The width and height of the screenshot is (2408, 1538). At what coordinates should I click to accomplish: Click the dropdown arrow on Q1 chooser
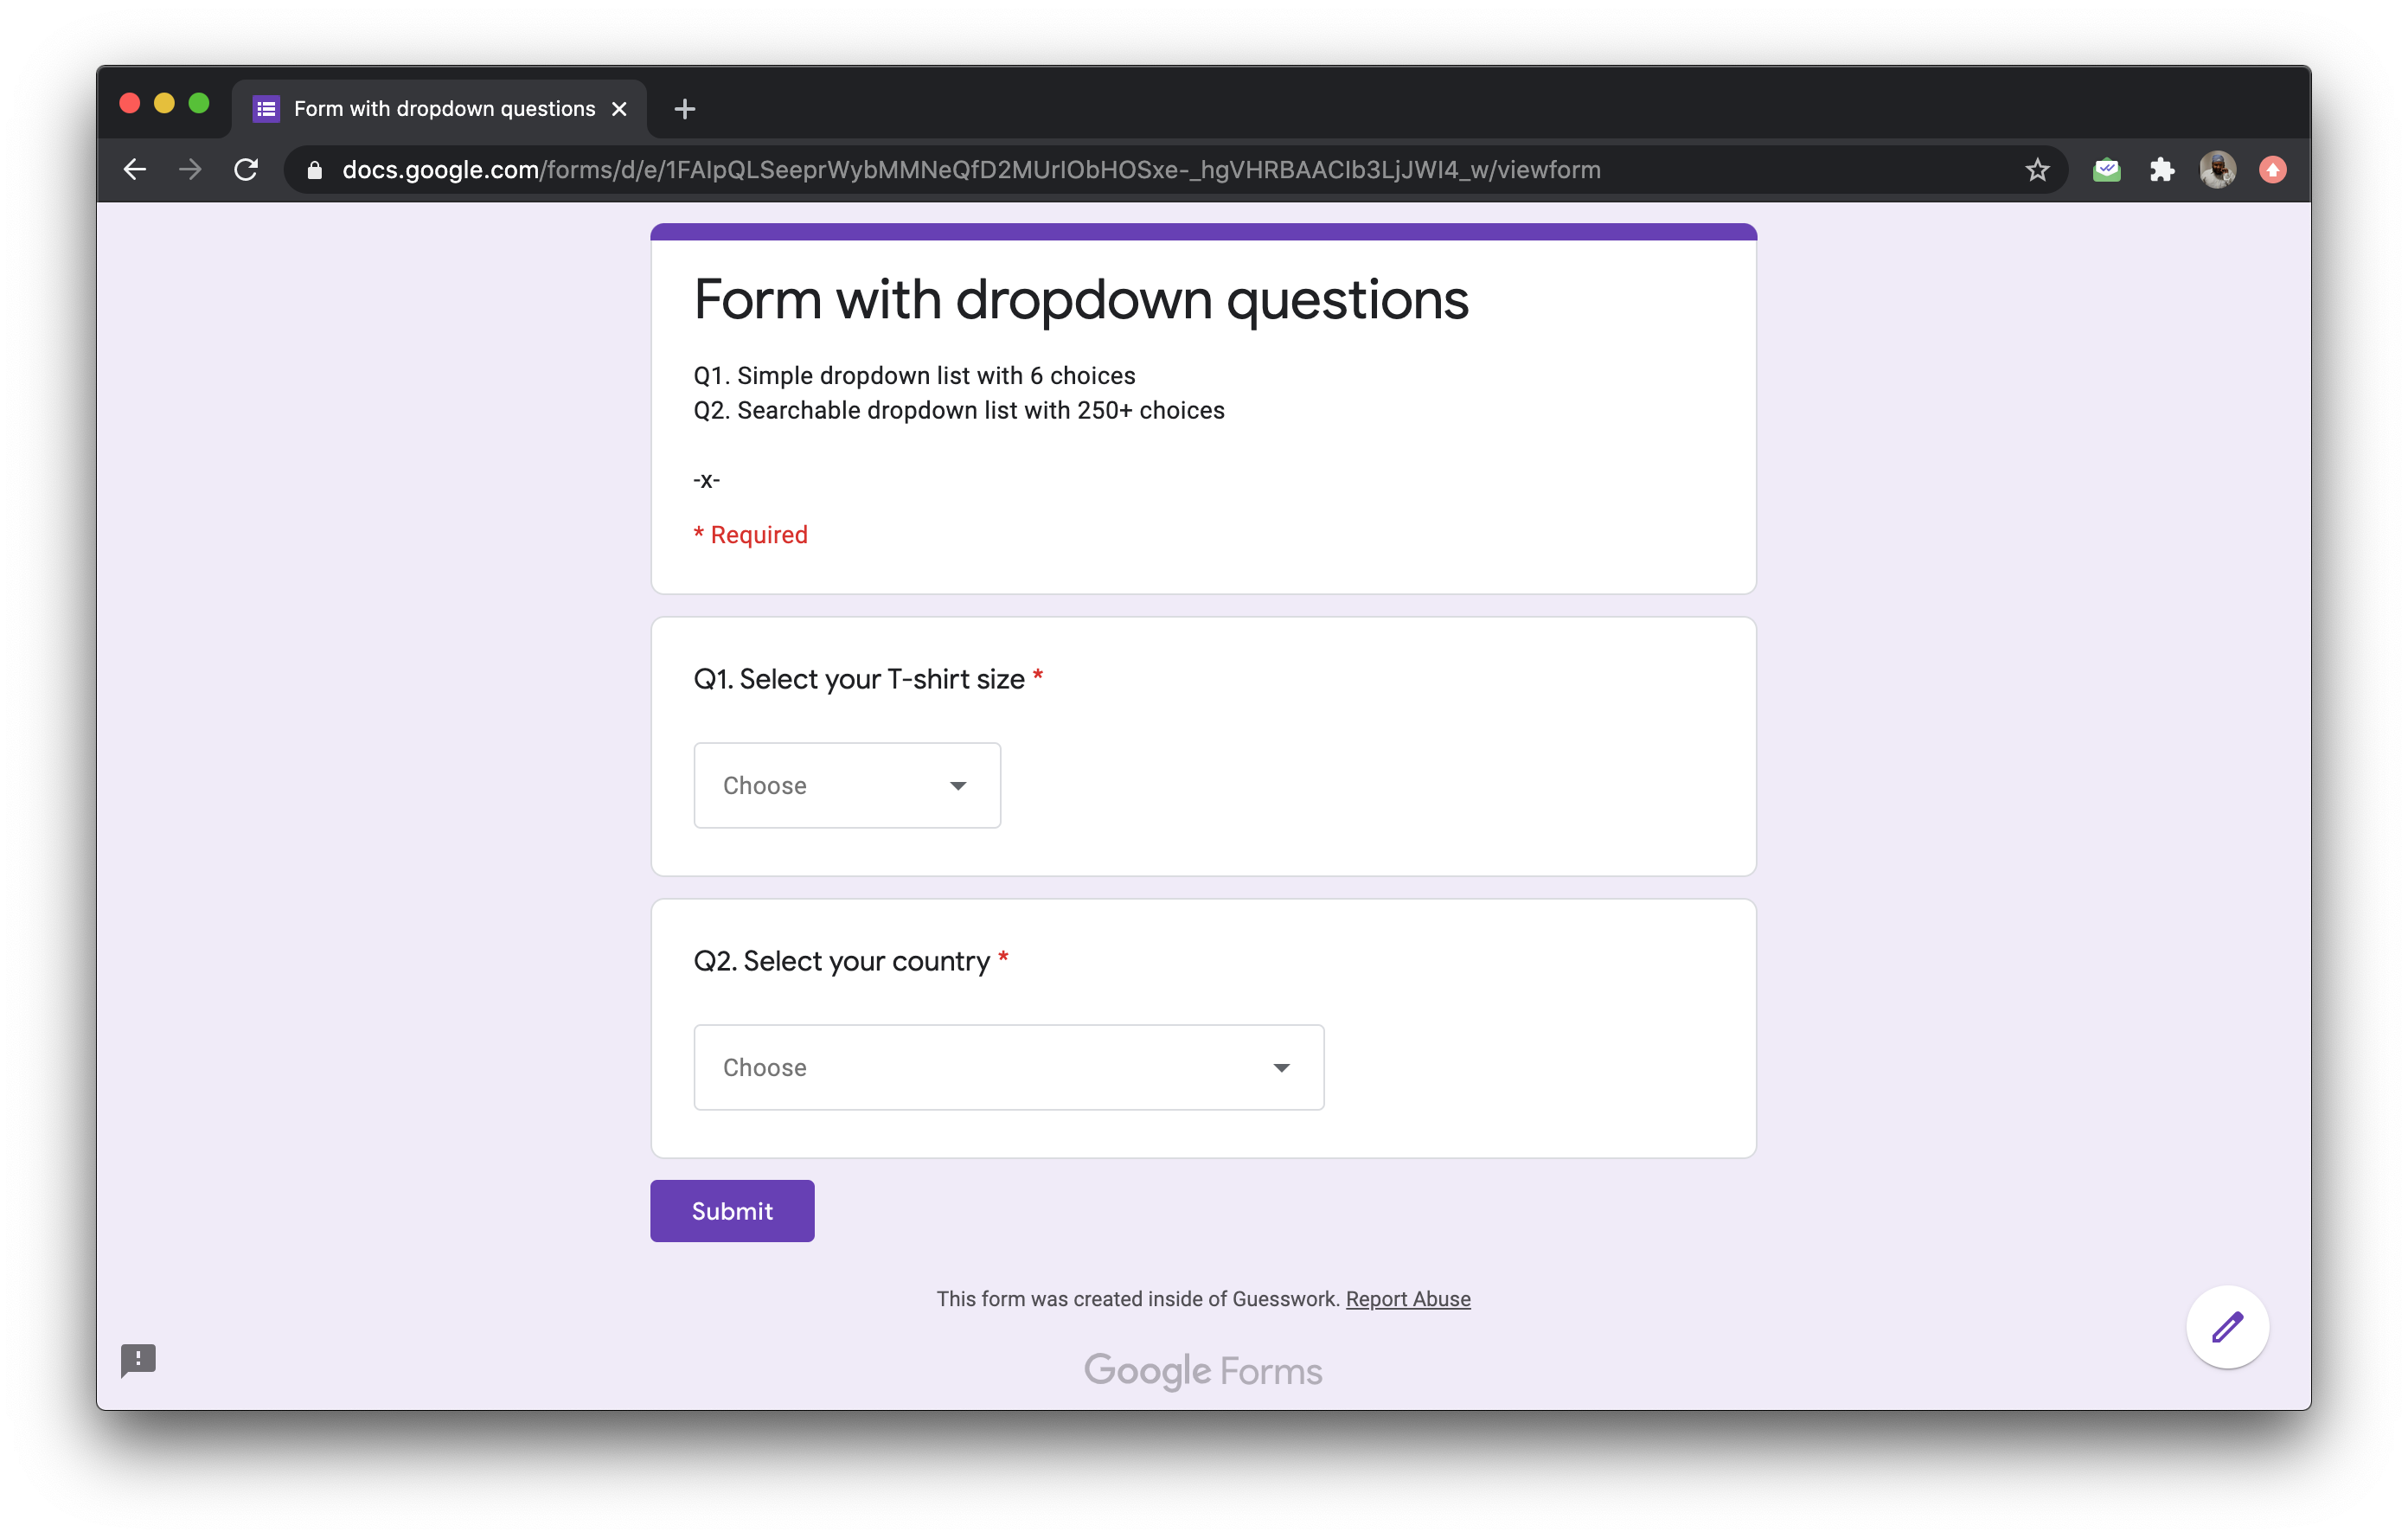click(958, 785)
